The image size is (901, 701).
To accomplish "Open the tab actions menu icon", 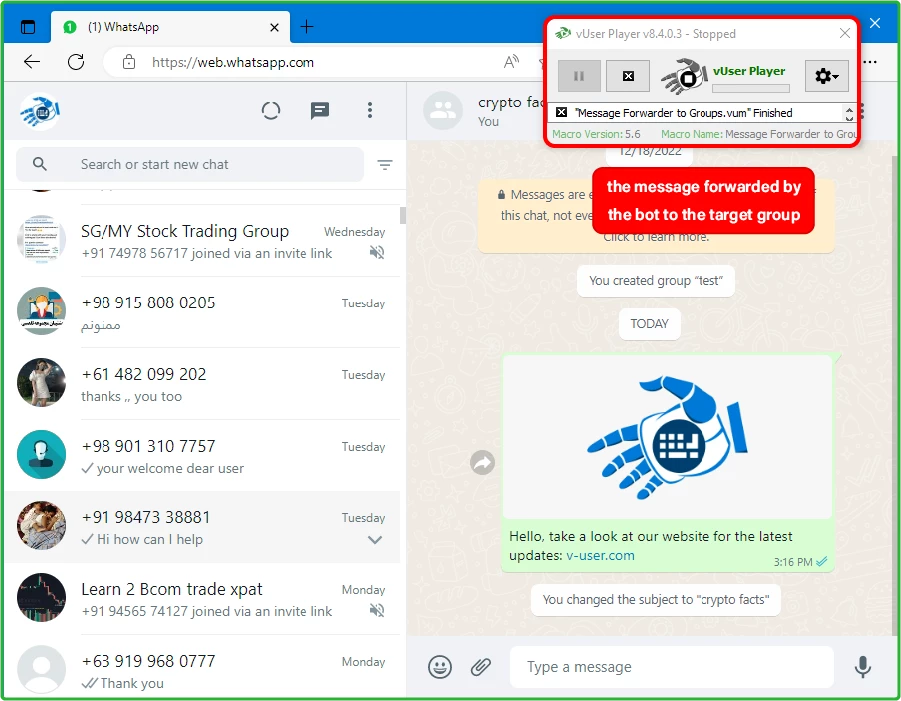I will (x=28, y=27).
